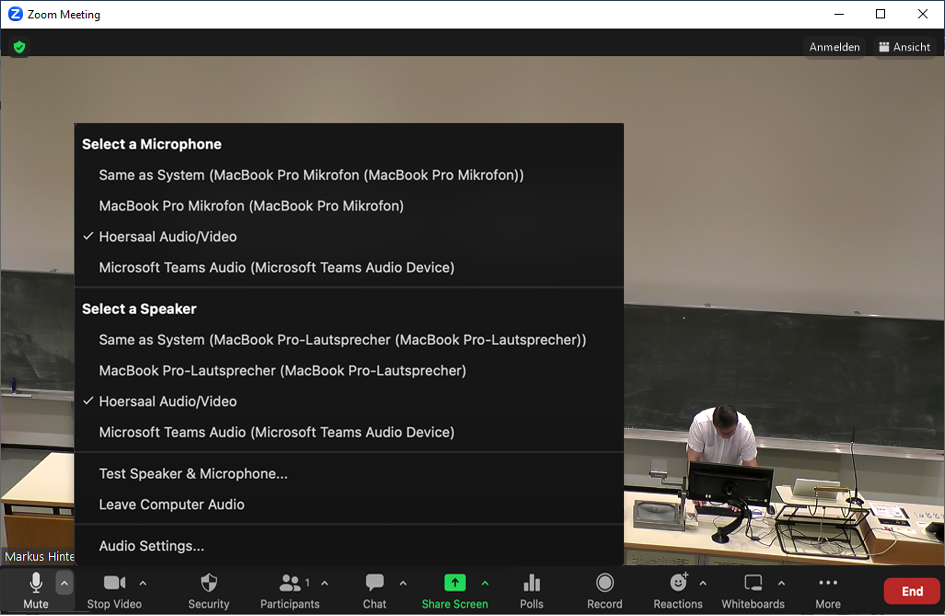Expand the Share Screen options arrow
Screen dimensions: 945x616
pyautogui.click(x=485, y=583)
